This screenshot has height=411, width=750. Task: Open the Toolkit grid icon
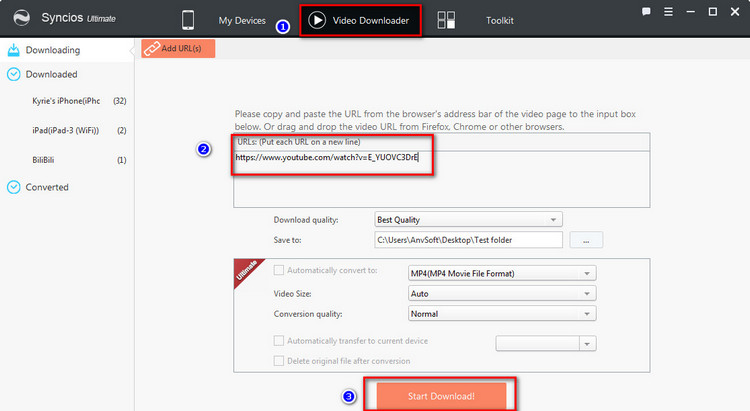coord(446,20)
